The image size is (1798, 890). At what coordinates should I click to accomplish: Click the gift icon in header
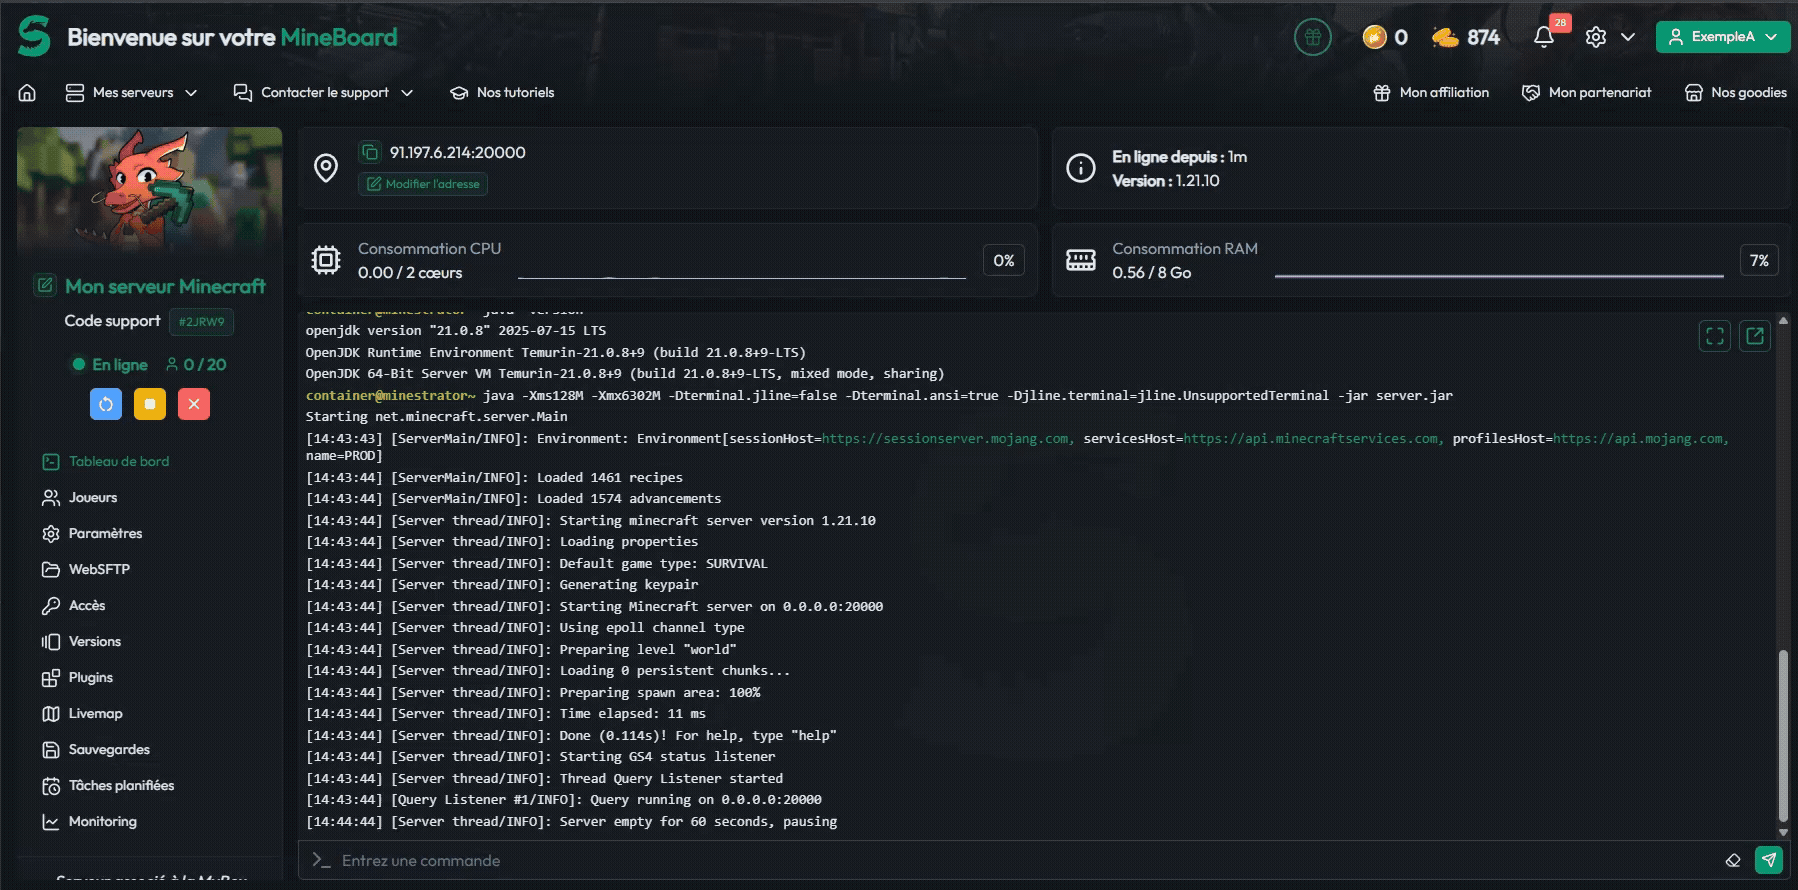(x=1312, y=37)
